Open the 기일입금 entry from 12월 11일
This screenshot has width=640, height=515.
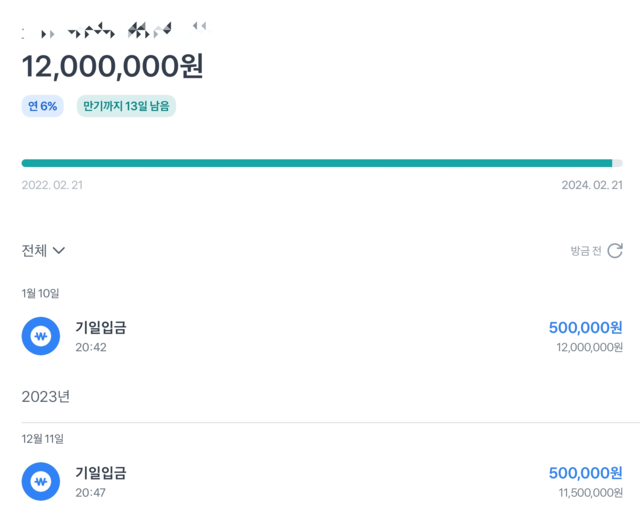coord(101,473)
